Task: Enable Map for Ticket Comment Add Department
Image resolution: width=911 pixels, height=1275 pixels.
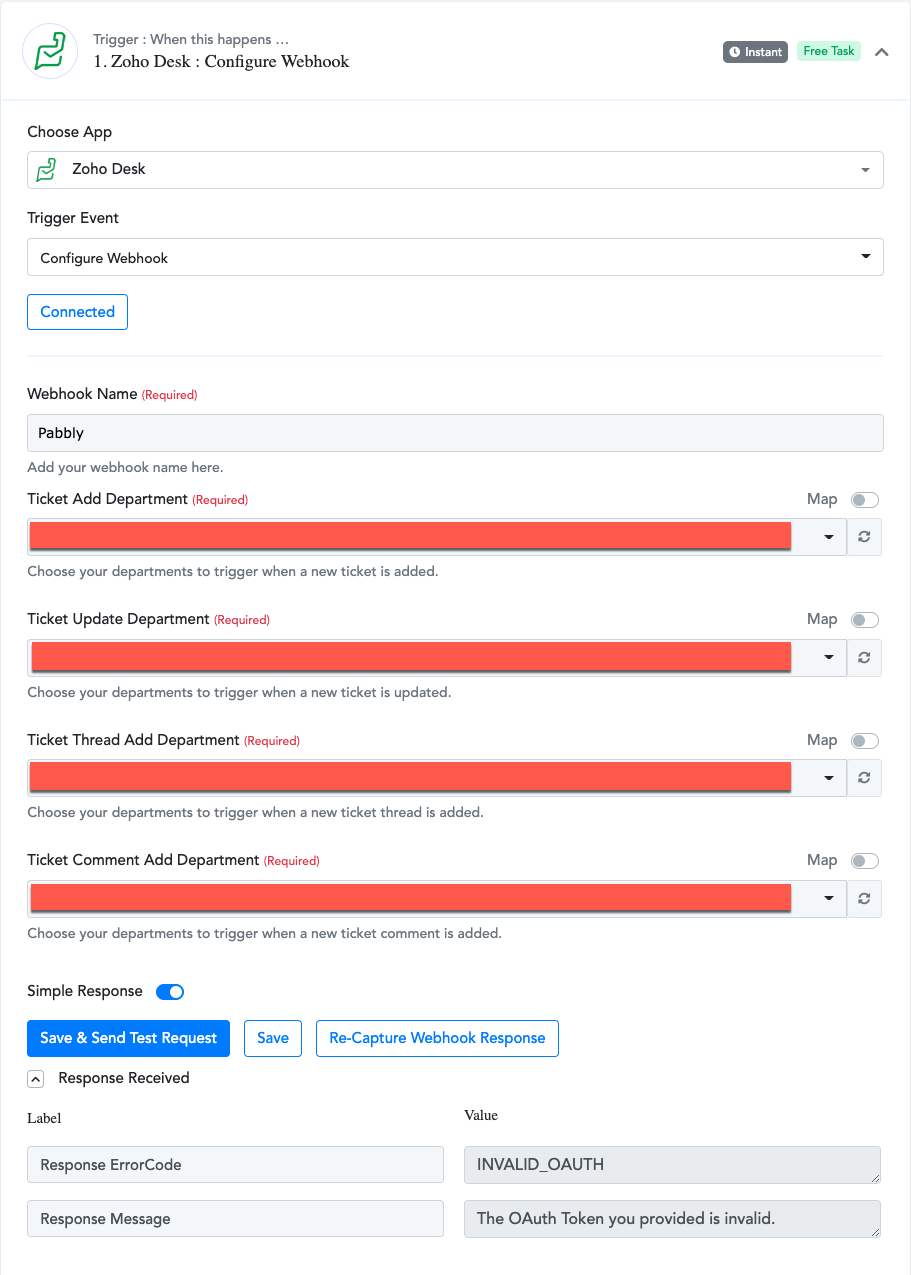Action: (x=865, y=861)
